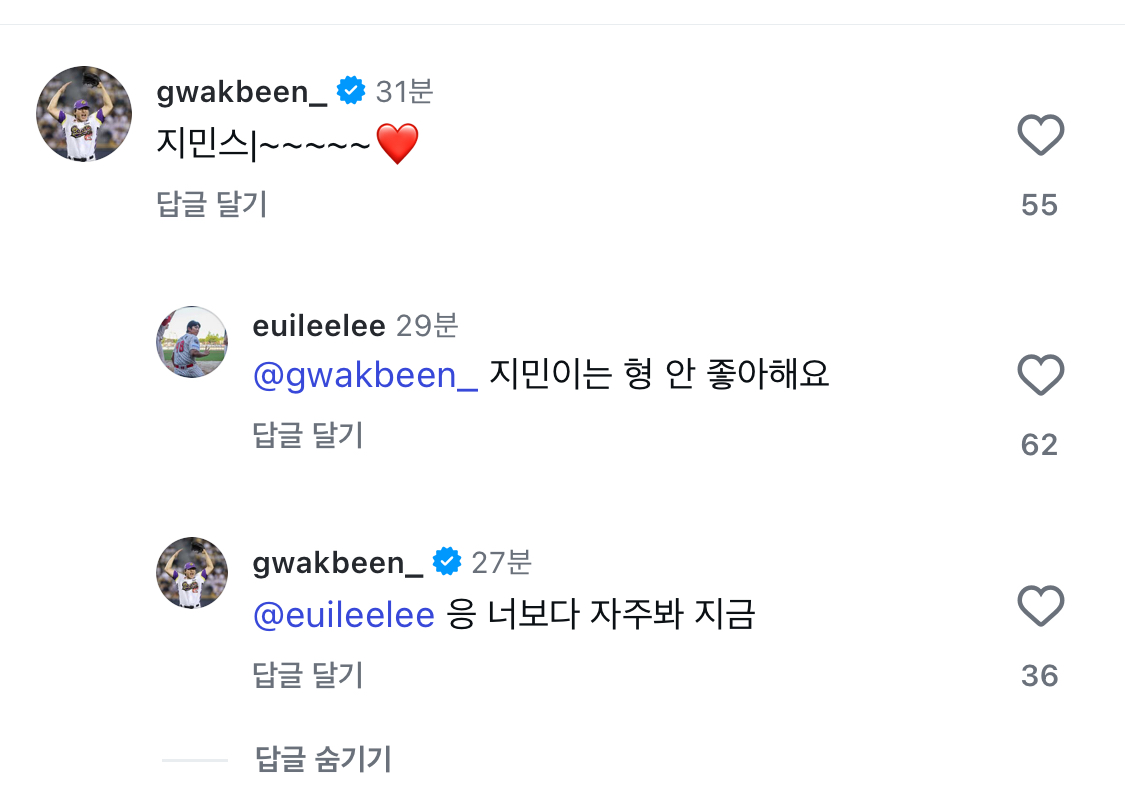
Task: Open gwakbeen_ avatar on the last reply
Action: pos(192,573)
